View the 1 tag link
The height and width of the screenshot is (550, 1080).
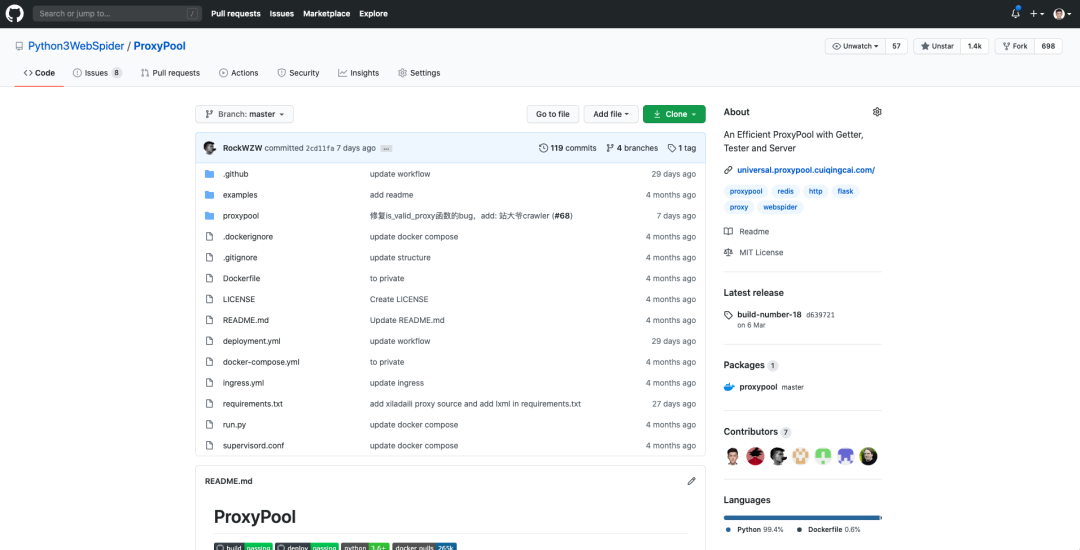pos(682,148)
